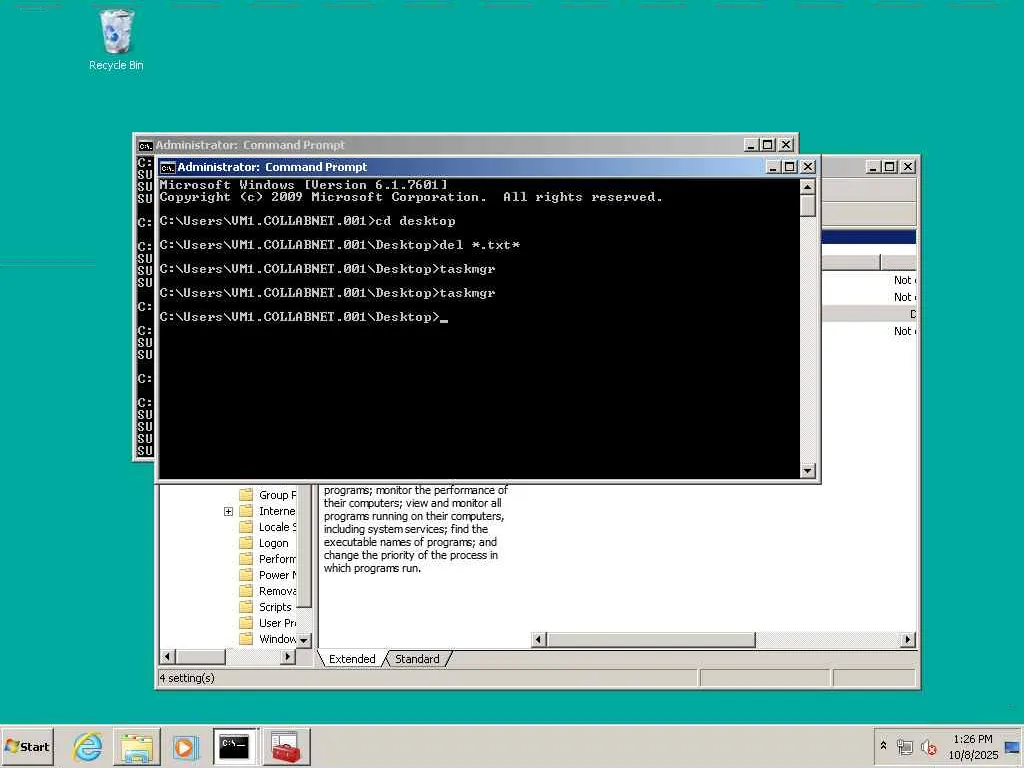This screenshot has height=768, width=1024.
Task: Click the muted volume tray icon
Action: point(928,746)
